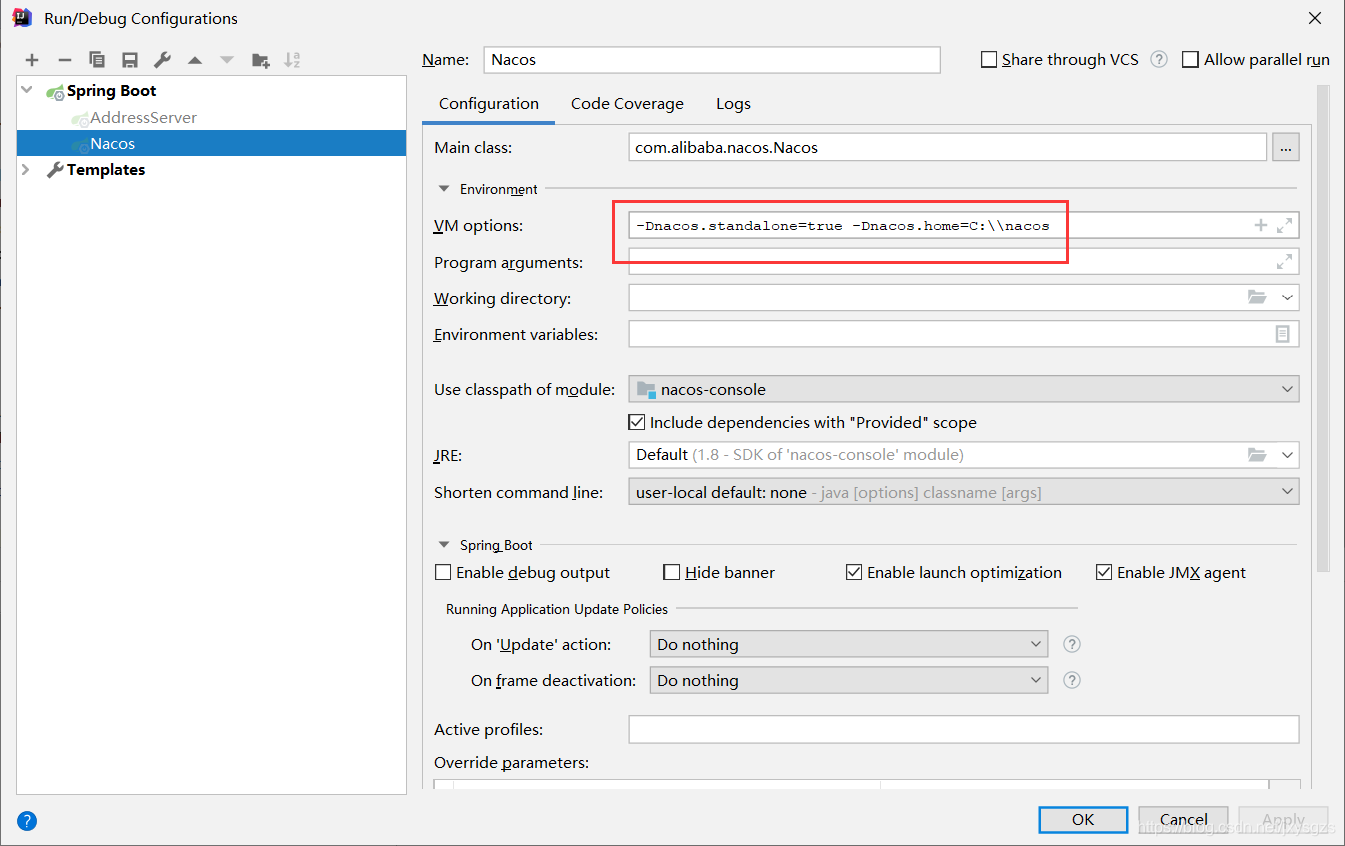Click the Templates wrench icon in tree
This screenshot has height=846, width=1345.
pos(55,170)
